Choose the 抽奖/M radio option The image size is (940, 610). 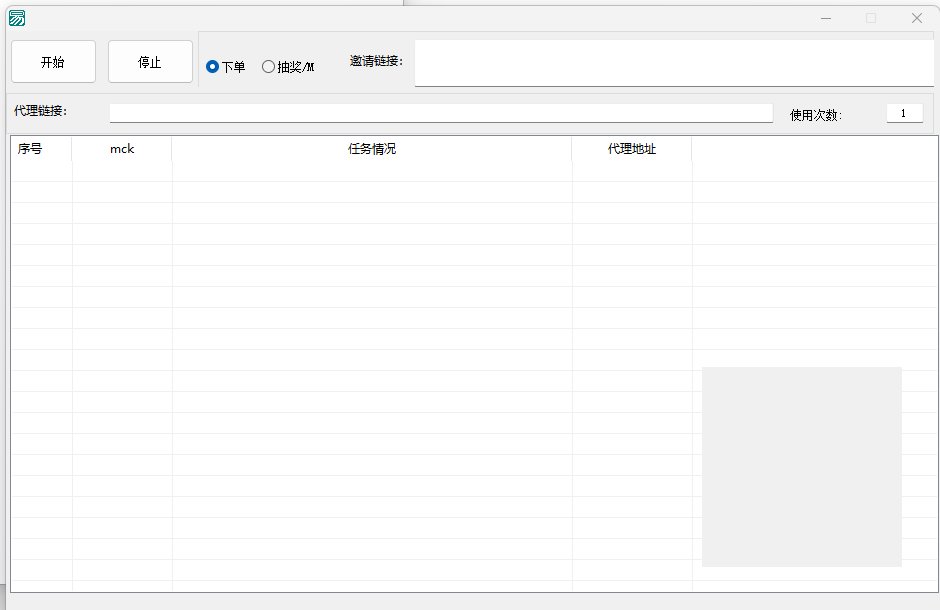[268, 67]
